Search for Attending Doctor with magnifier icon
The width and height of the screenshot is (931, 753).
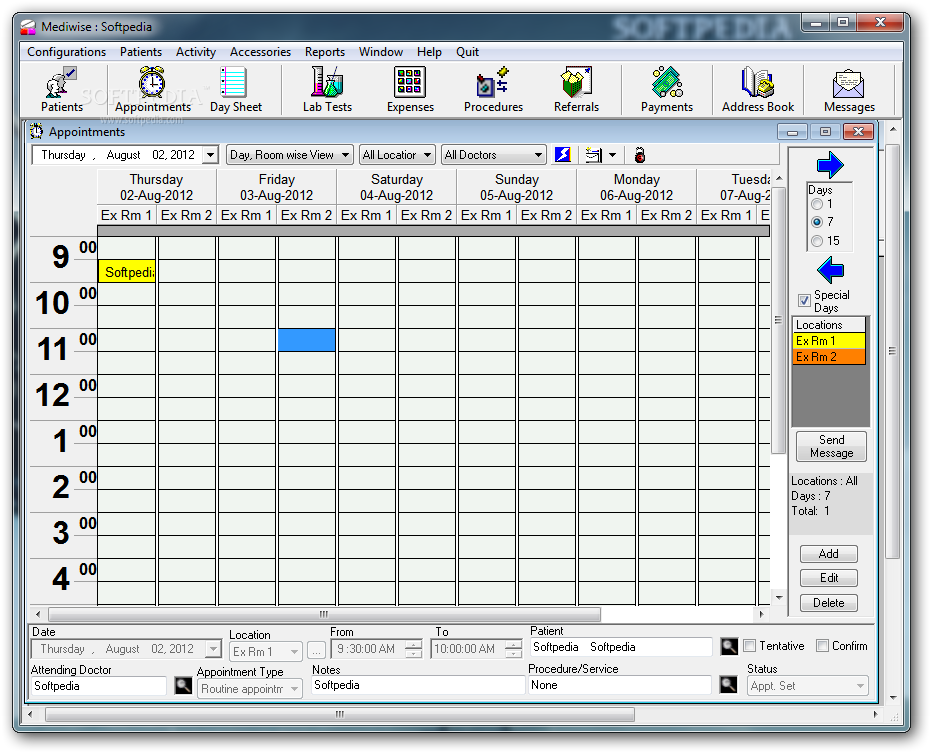click(x=183, y=685)
